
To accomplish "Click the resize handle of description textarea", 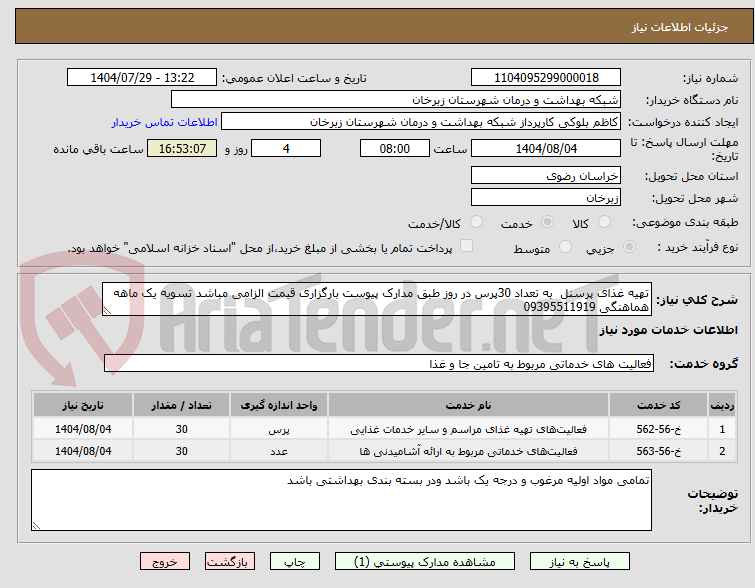I will [x=107, y=311].
